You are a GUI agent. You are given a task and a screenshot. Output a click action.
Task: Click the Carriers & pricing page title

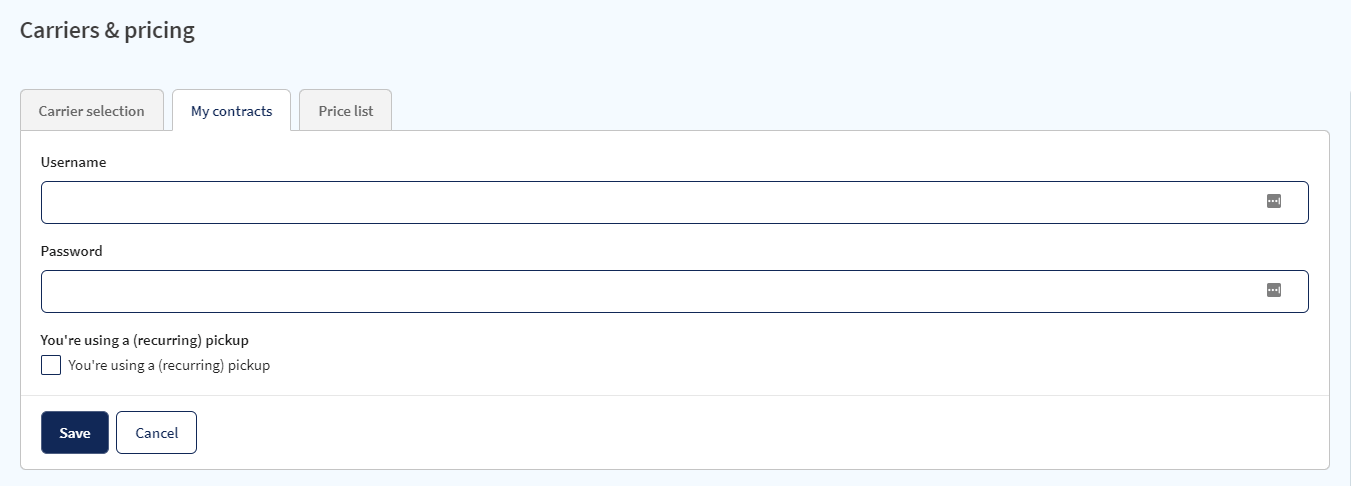tap(107, 30)
